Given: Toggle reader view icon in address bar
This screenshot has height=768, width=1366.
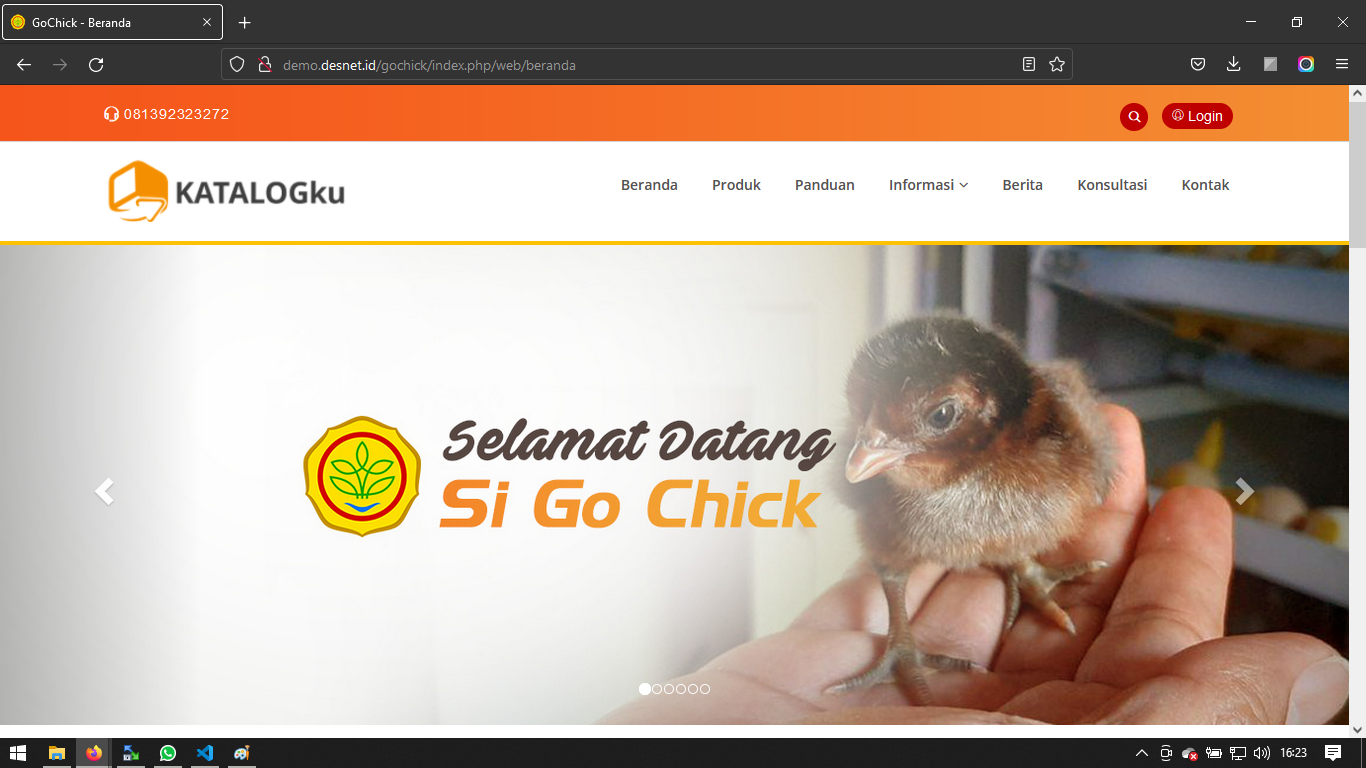Looking at the screenshot, I should point(1029,65).
